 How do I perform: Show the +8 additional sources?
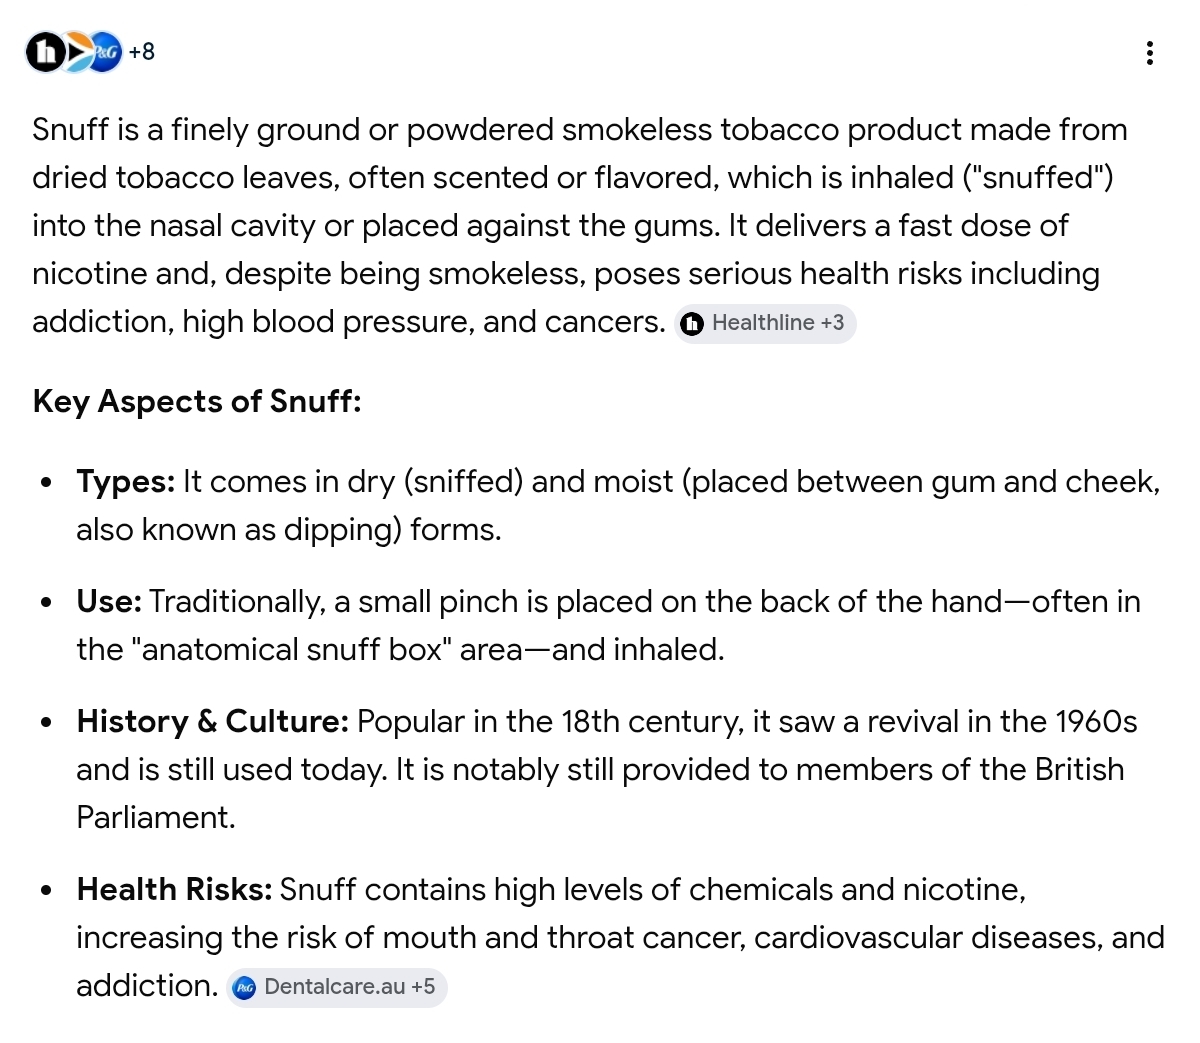[x=142, y=52]
